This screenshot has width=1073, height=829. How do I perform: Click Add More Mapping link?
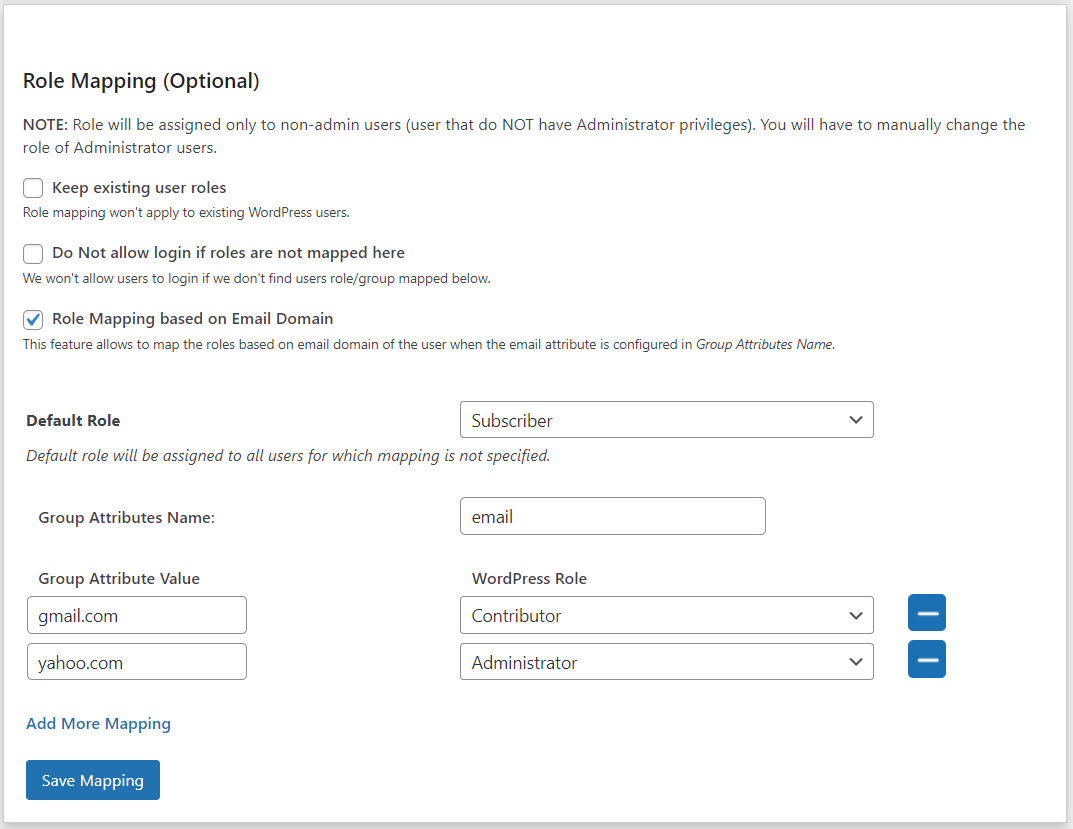[x=99, y=724]
